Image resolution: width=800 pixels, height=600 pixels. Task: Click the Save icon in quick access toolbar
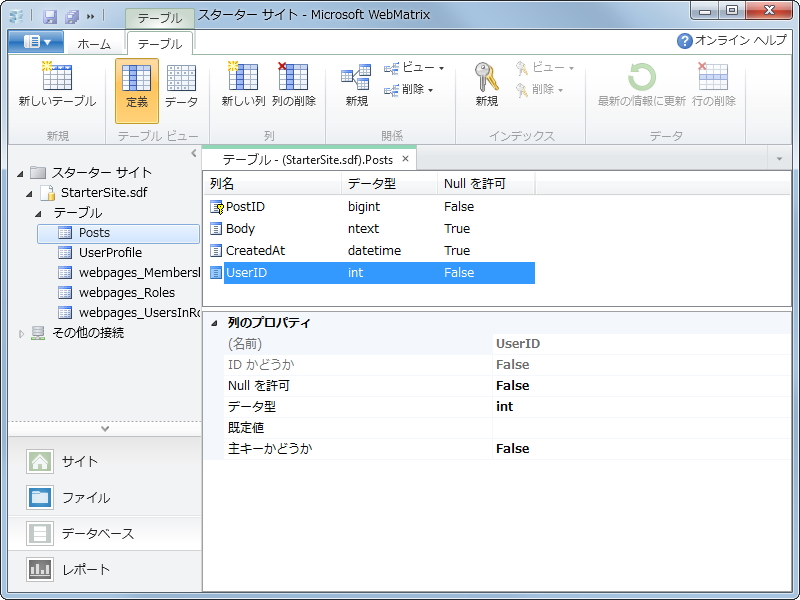(x=50, y=17)
